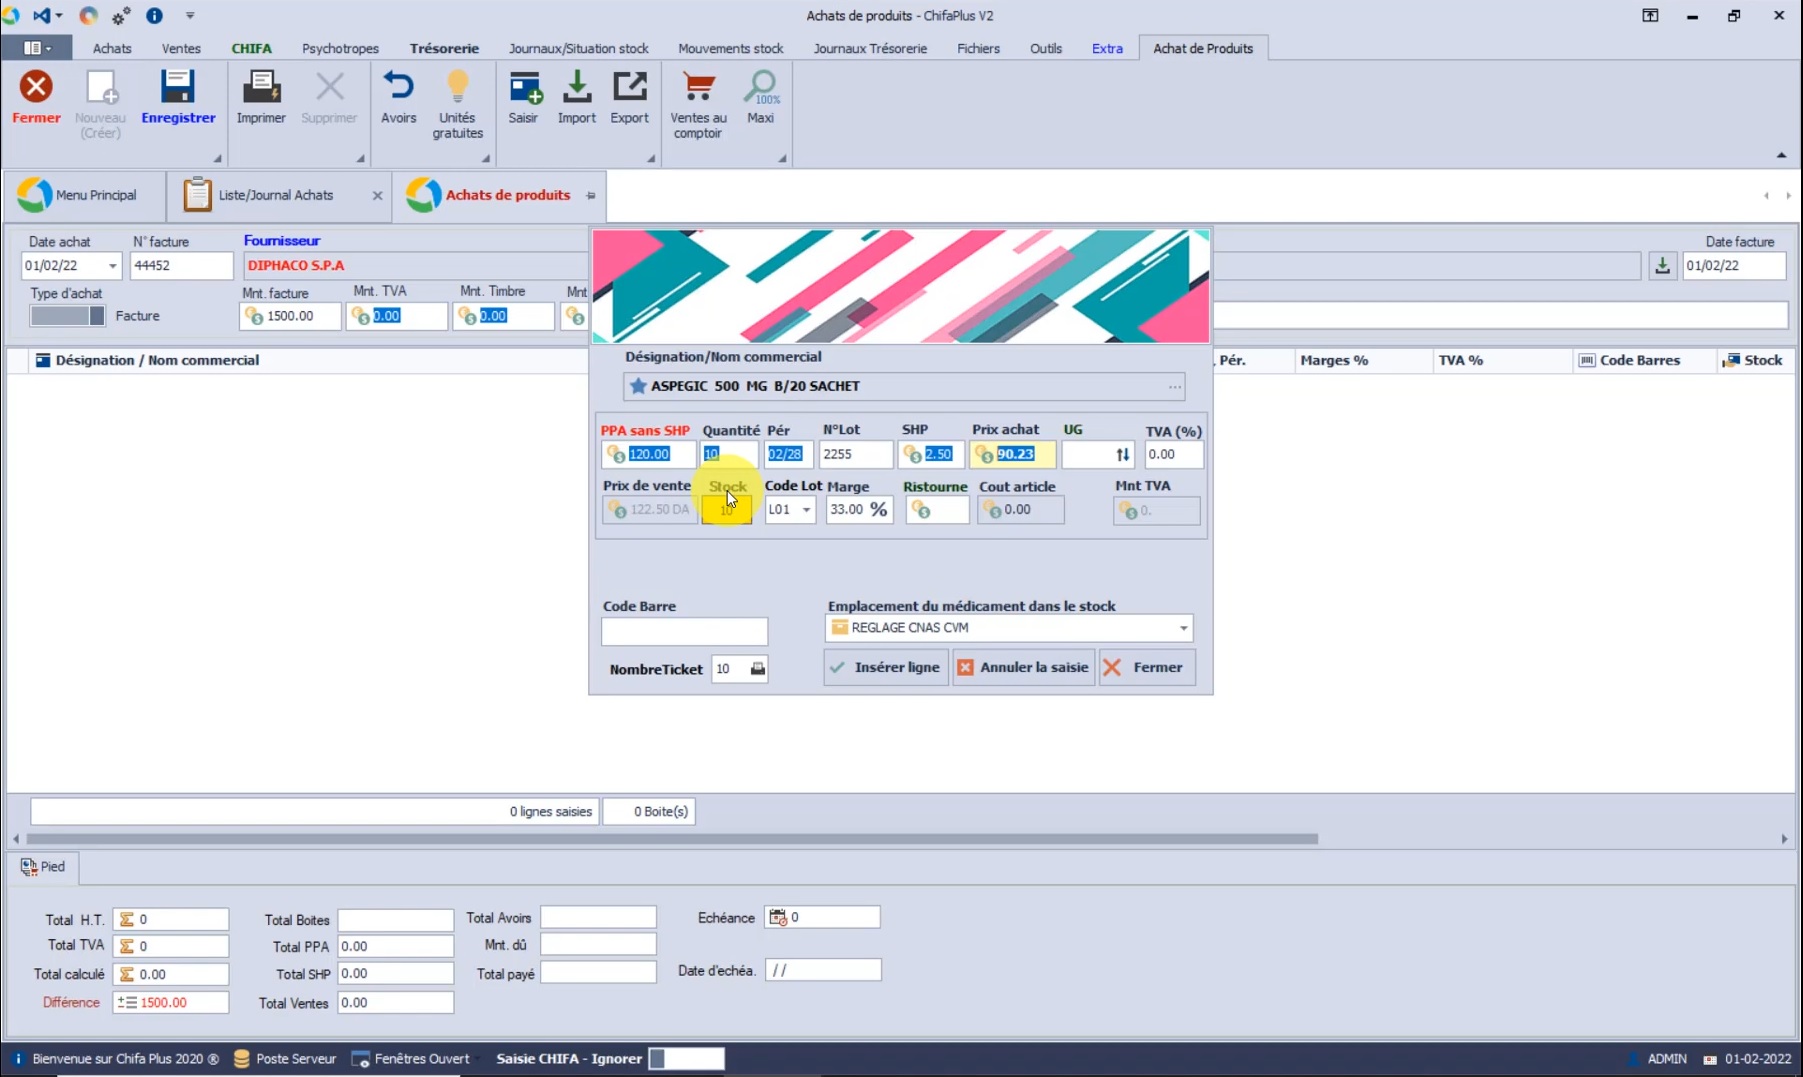Image resolution: width=1803 pixels, height=1077 pixels.
Task: Switch to the Liste/Journal Achats tab
Action: 275,196
